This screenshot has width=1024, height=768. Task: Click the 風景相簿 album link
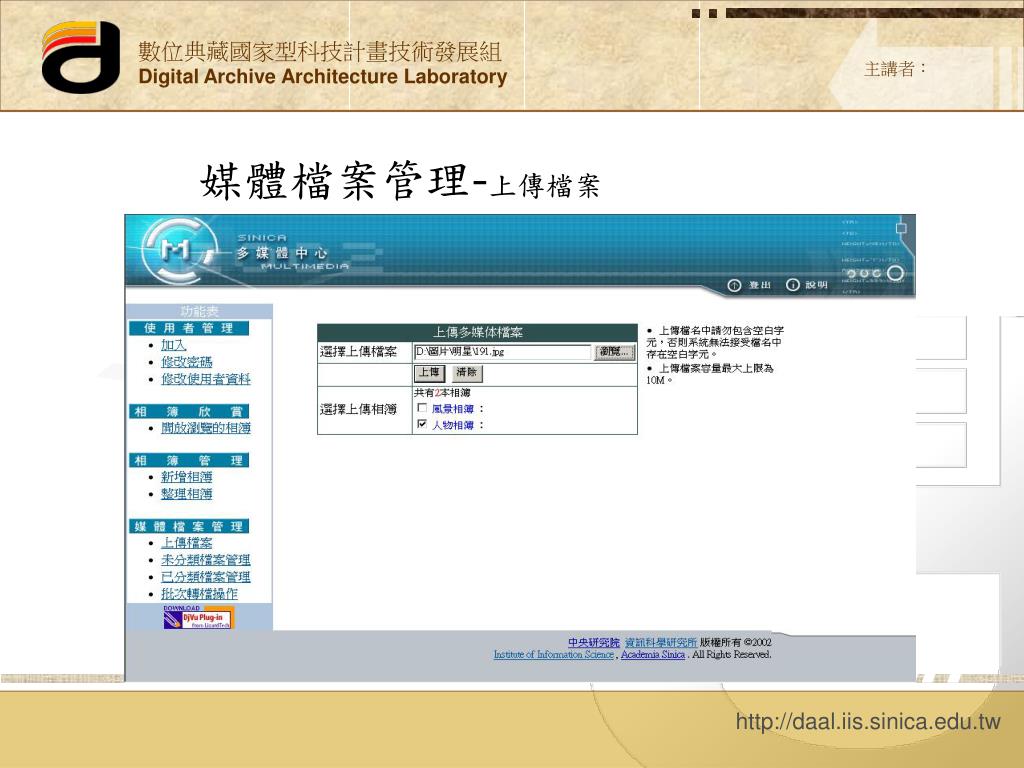453,409
